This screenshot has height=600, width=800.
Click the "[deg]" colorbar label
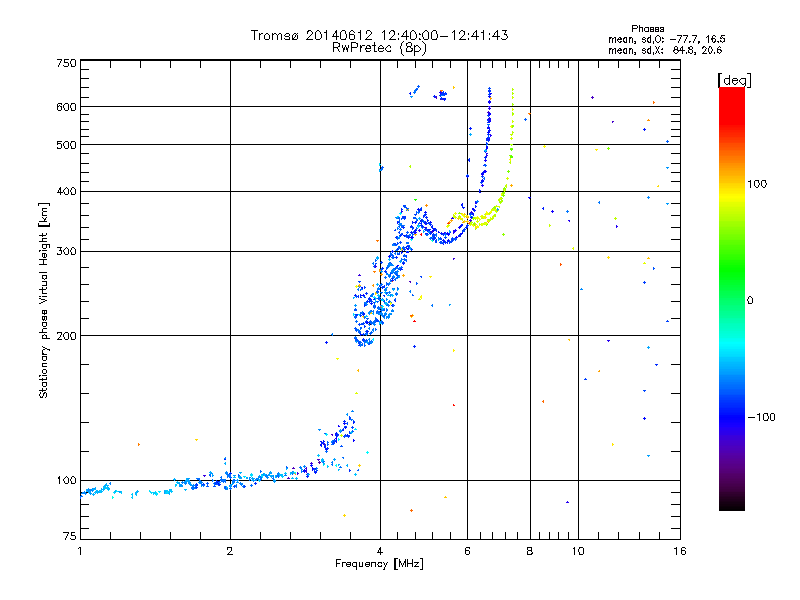click(734, 80)
